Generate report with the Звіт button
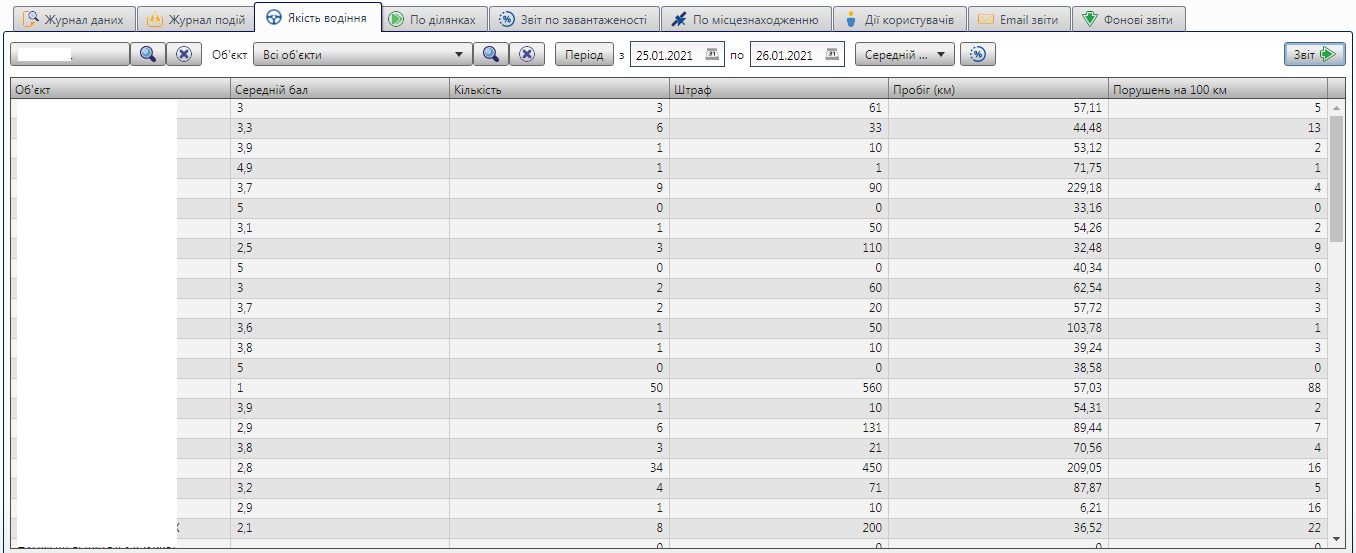The height and width of the screenshot is (553, 1356). [x=1314, y=54]
